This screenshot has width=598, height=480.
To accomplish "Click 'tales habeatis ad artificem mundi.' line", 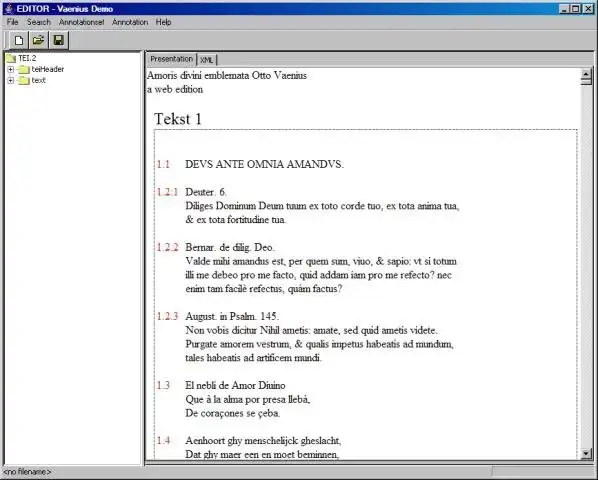I will tap(254, 358).
